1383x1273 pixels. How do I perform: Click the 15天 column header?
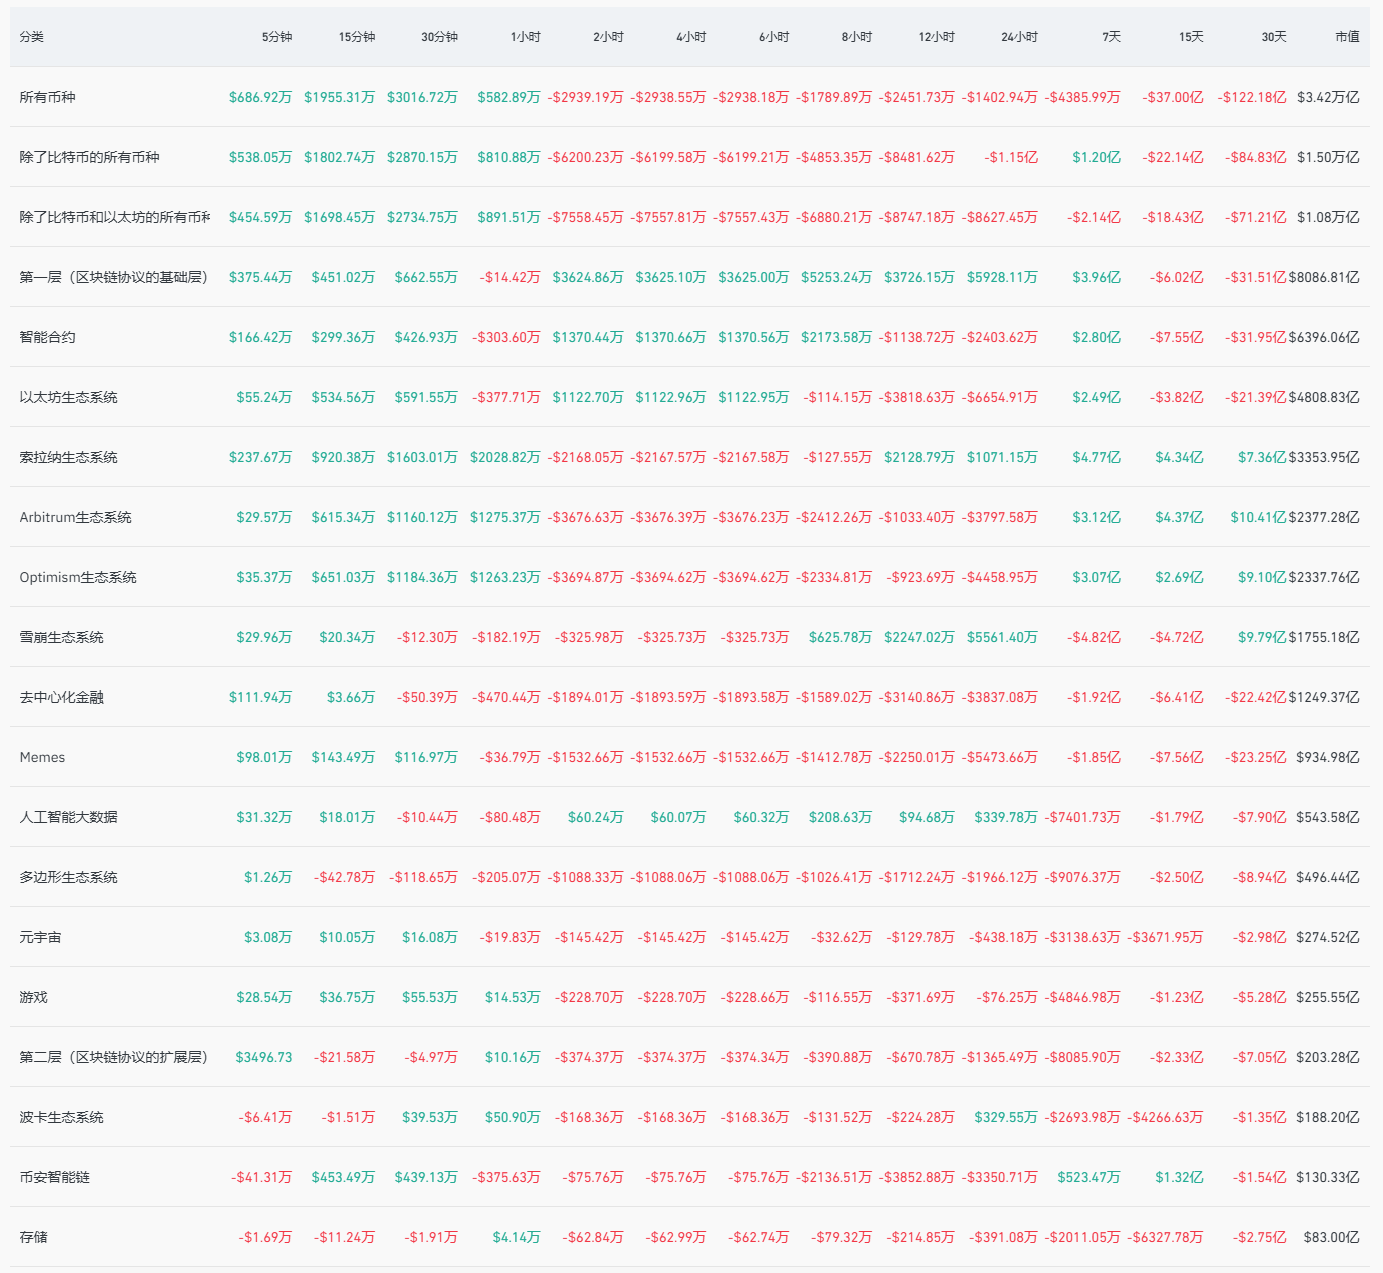(1191, 37)
